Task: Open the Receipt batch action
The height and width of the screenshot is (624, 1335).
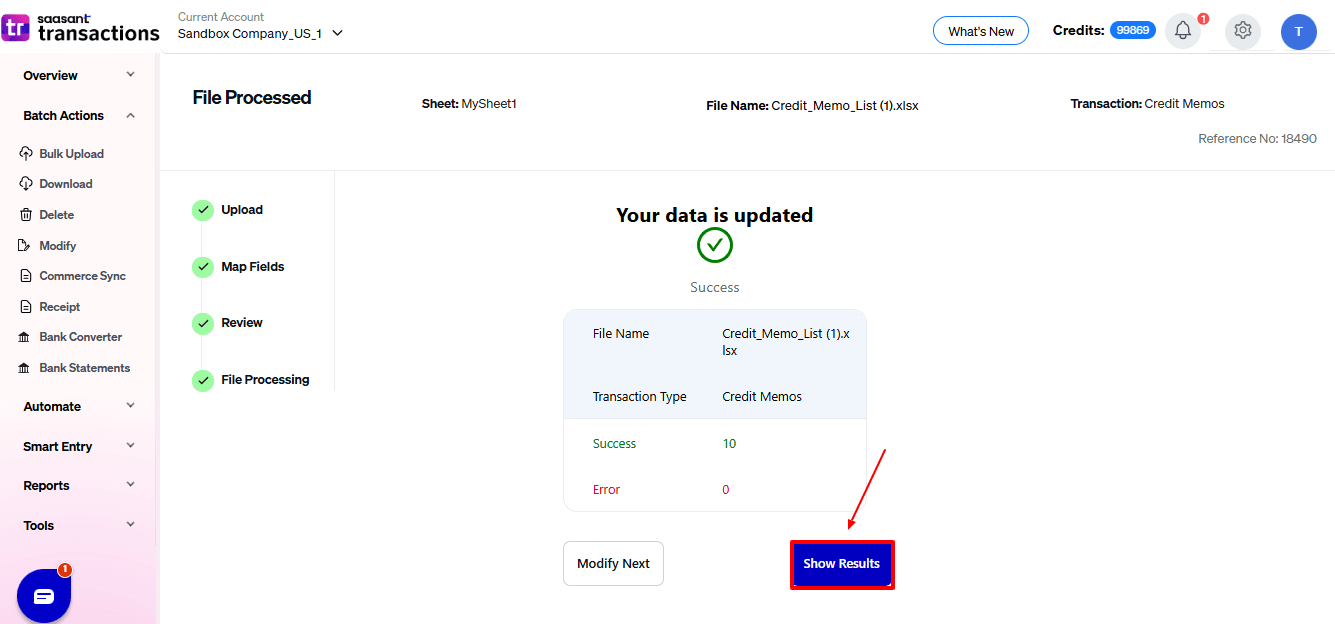Action: tap(59, 306)
